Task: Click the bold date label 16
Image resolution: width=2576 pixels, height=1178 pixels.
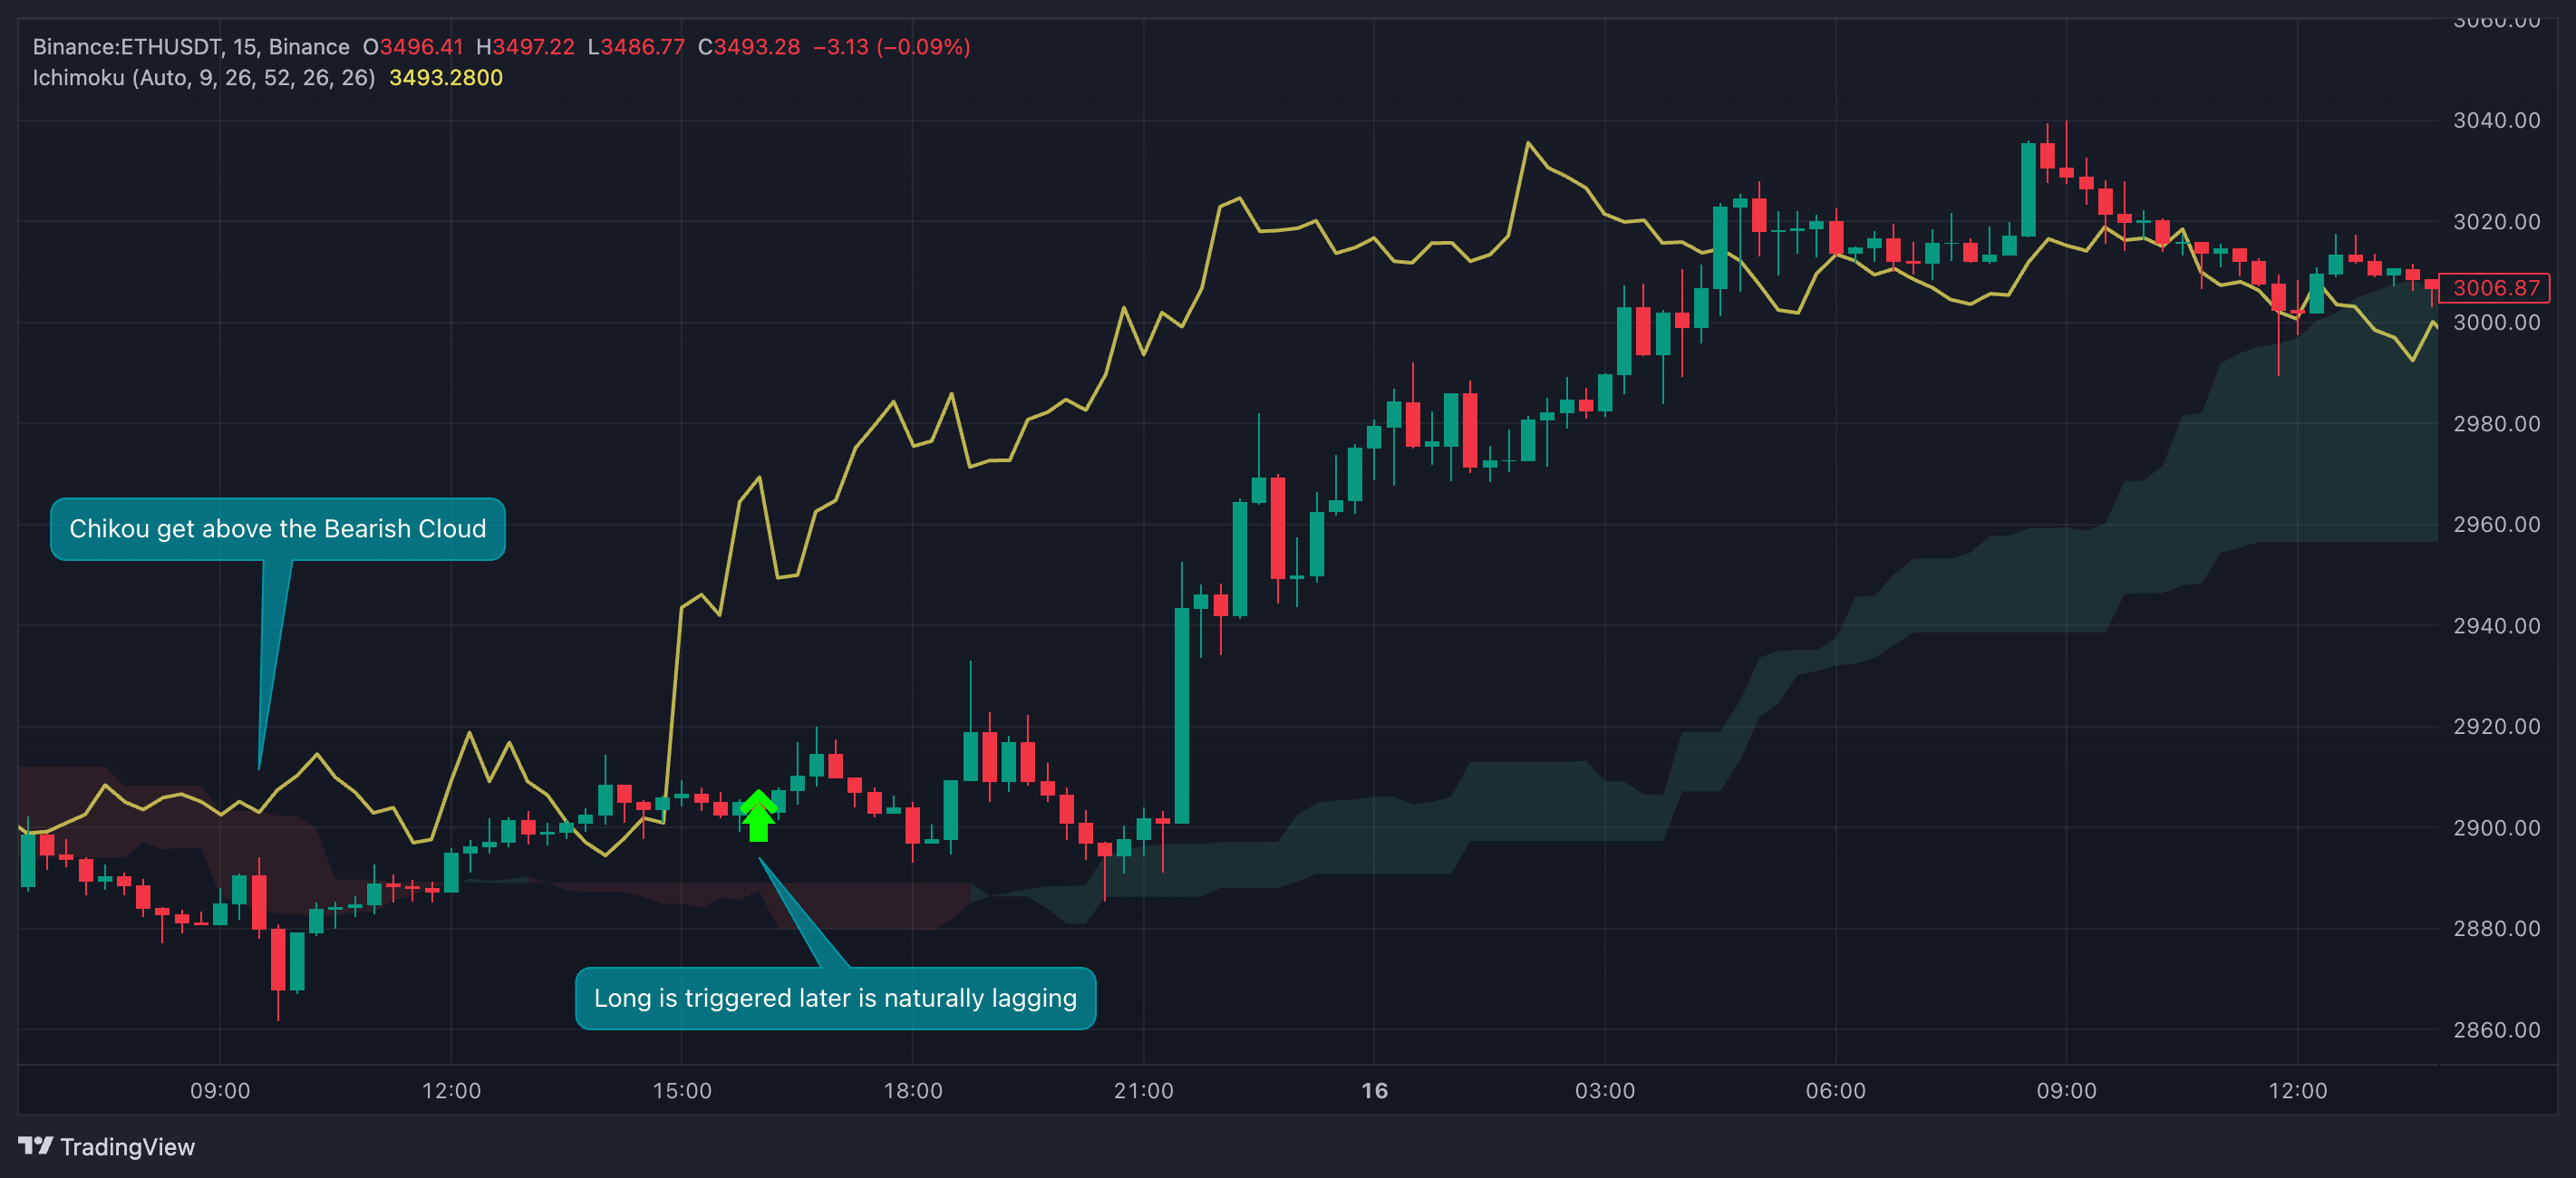Action: [1374, 1090]
